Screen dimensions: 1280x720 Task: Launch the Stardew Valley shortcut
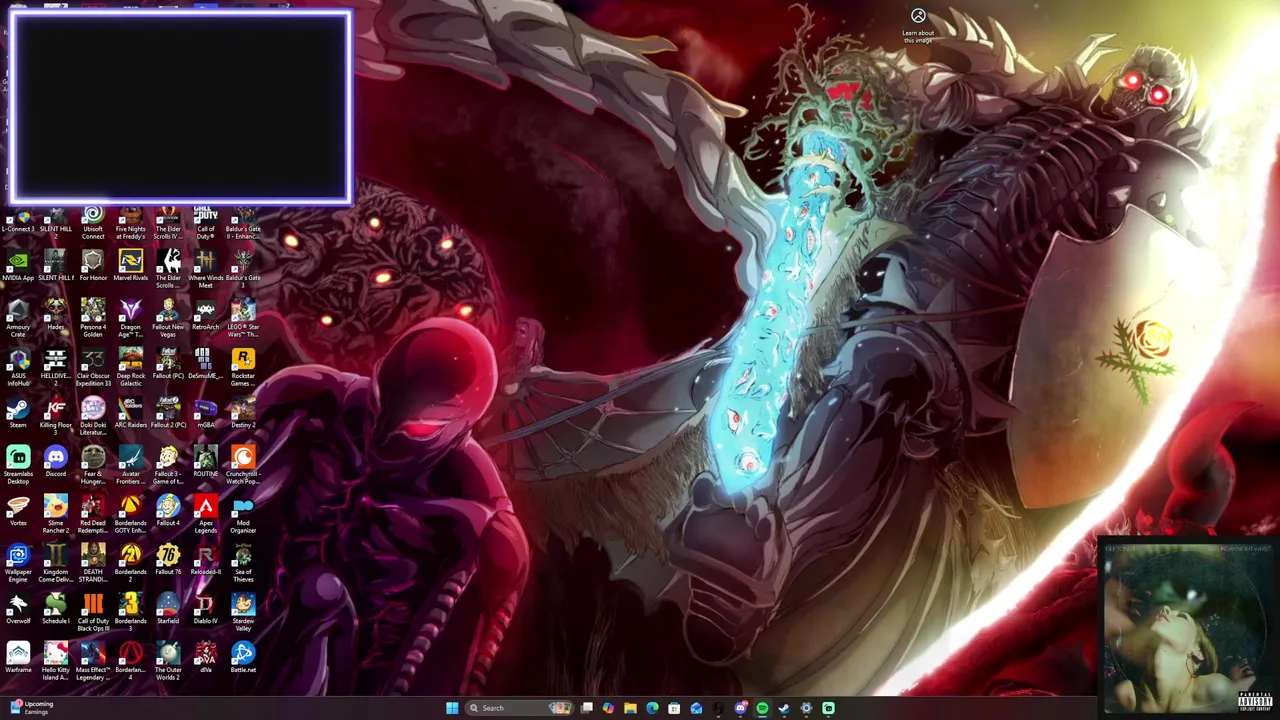pos(243,612)
